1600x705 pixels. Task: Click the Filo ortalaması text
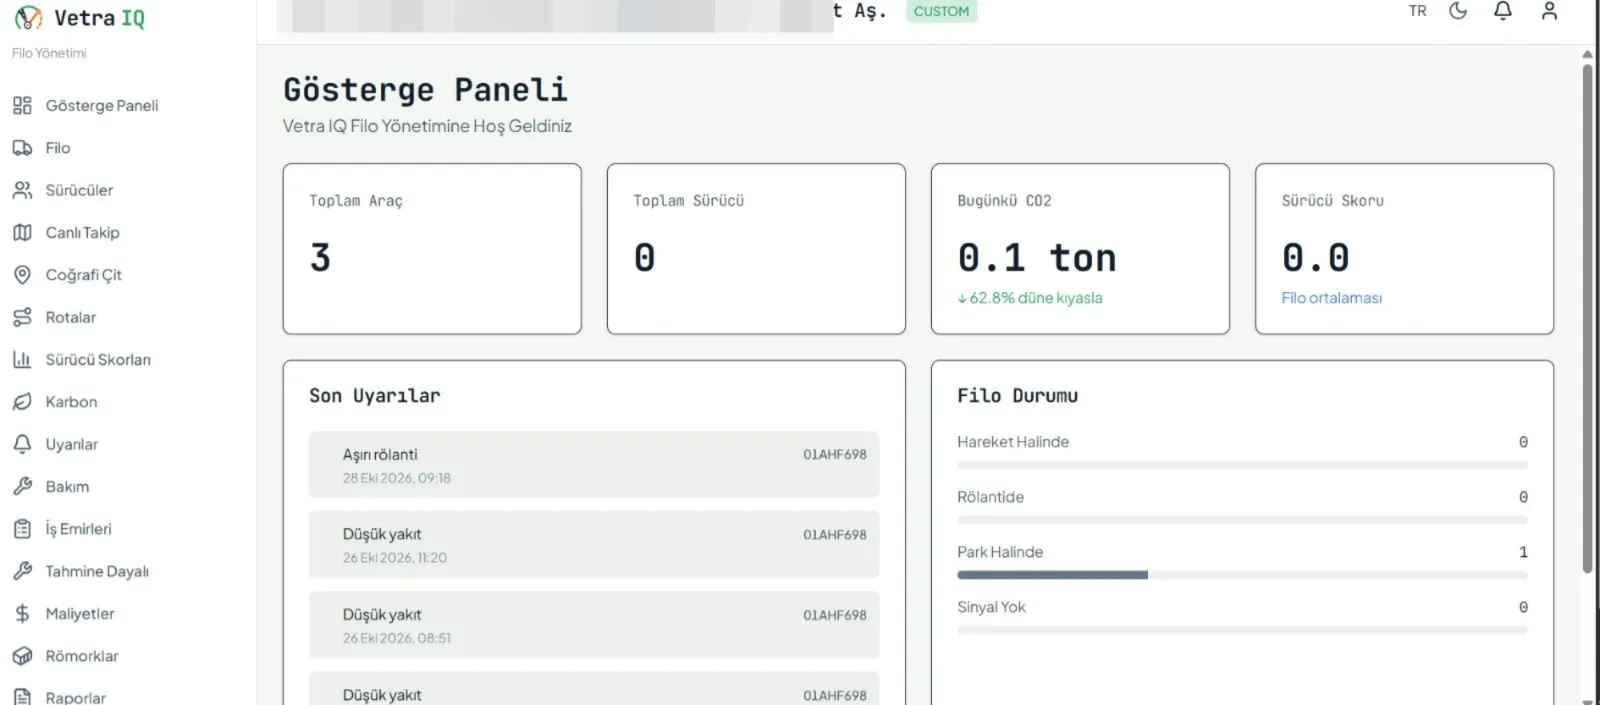click(1332, 298)
